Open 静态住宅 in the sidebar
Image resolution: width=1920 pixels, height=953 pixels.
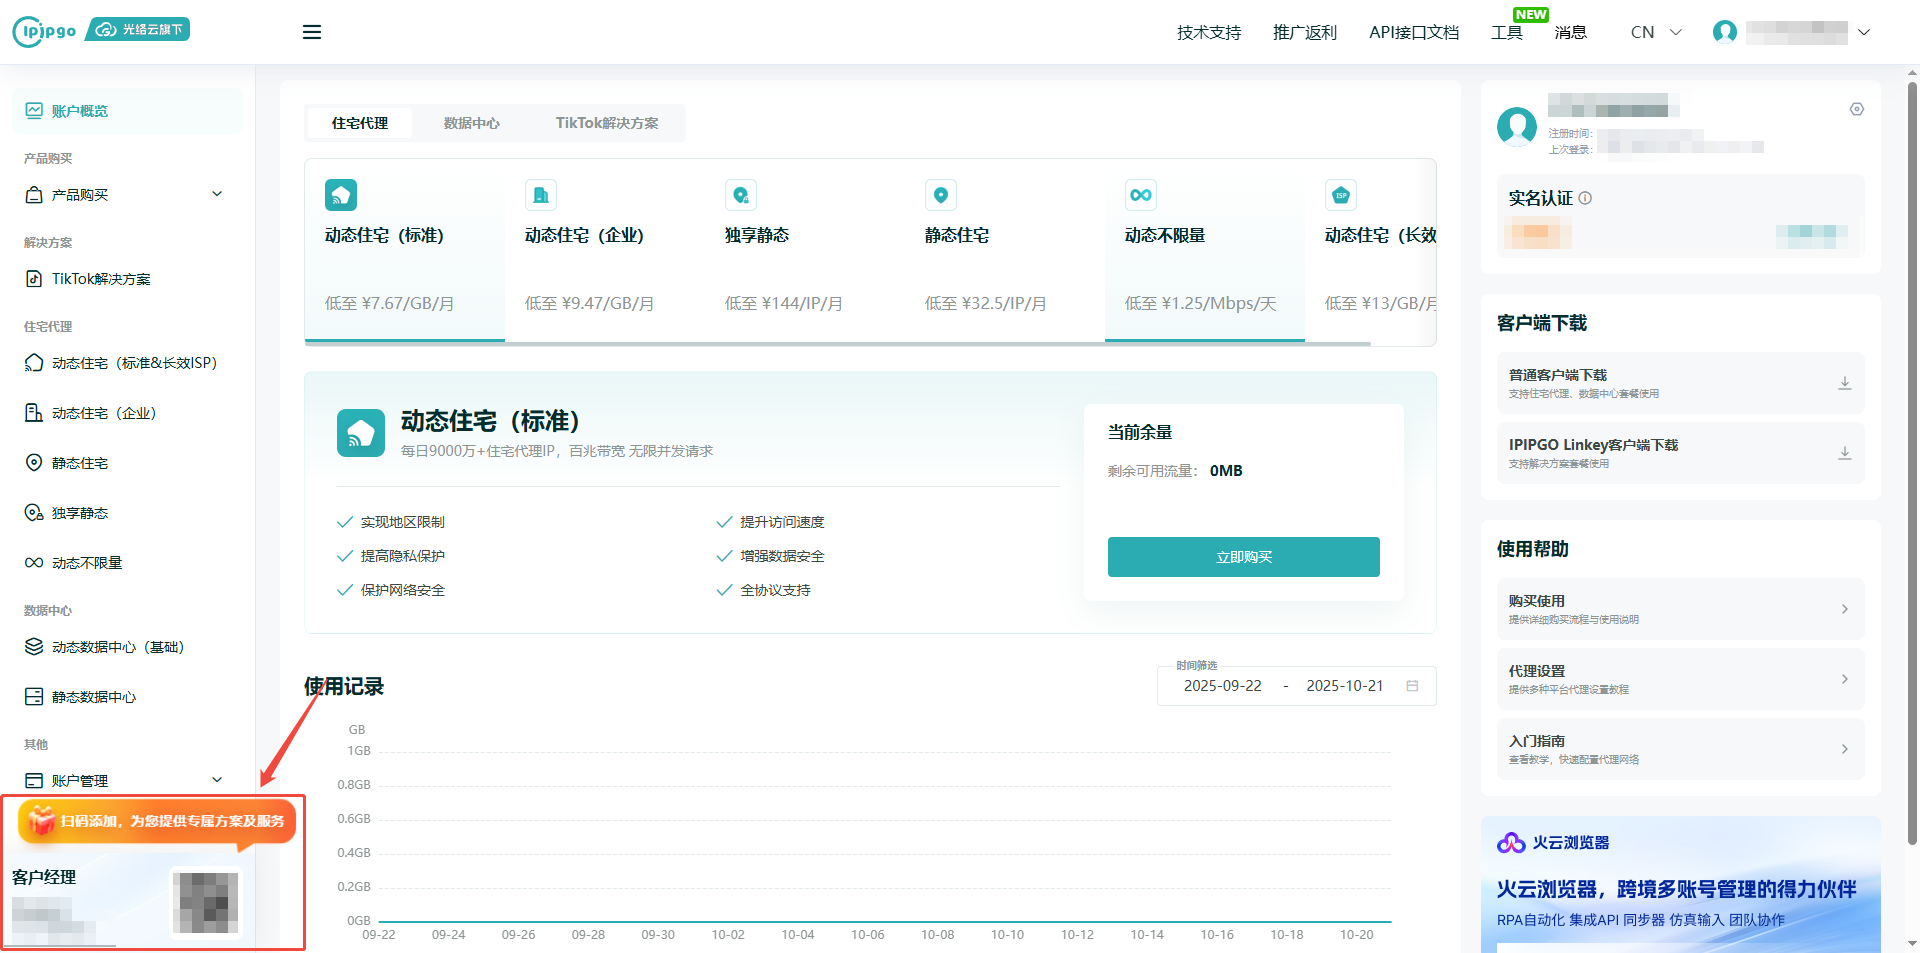[x=80, y=463]
